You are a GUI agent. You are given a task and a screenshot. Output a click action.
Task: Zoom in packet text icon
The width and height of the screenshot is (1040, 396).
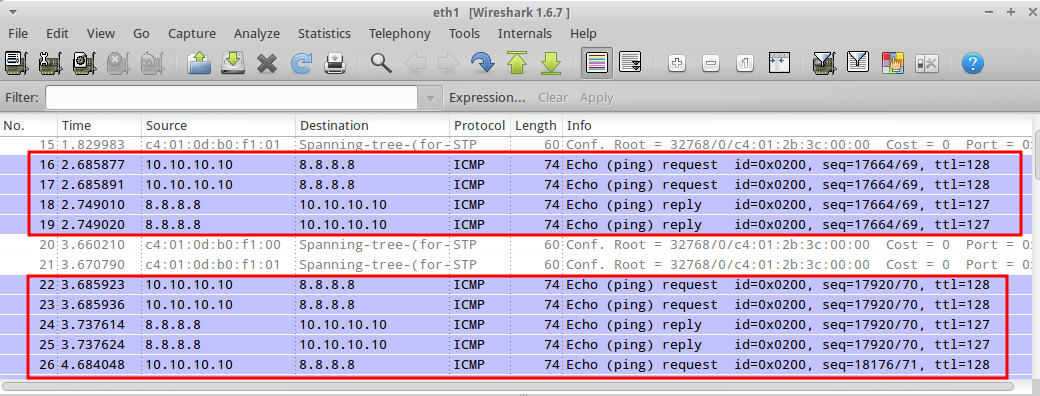point(677,64)
